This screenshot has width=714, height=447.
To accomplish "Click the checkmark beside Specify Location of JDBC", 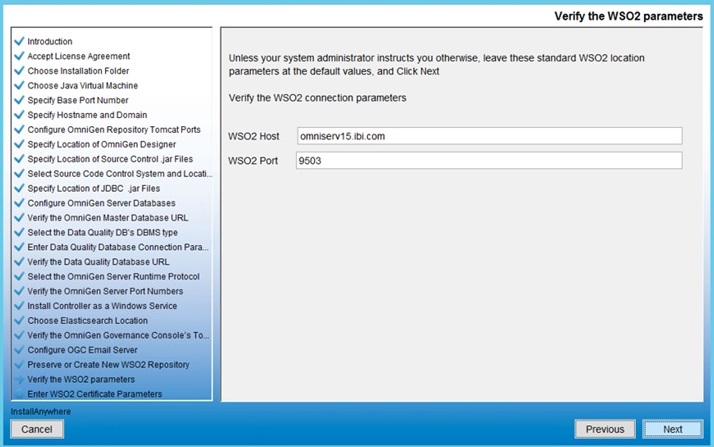I will coord(19,188).
